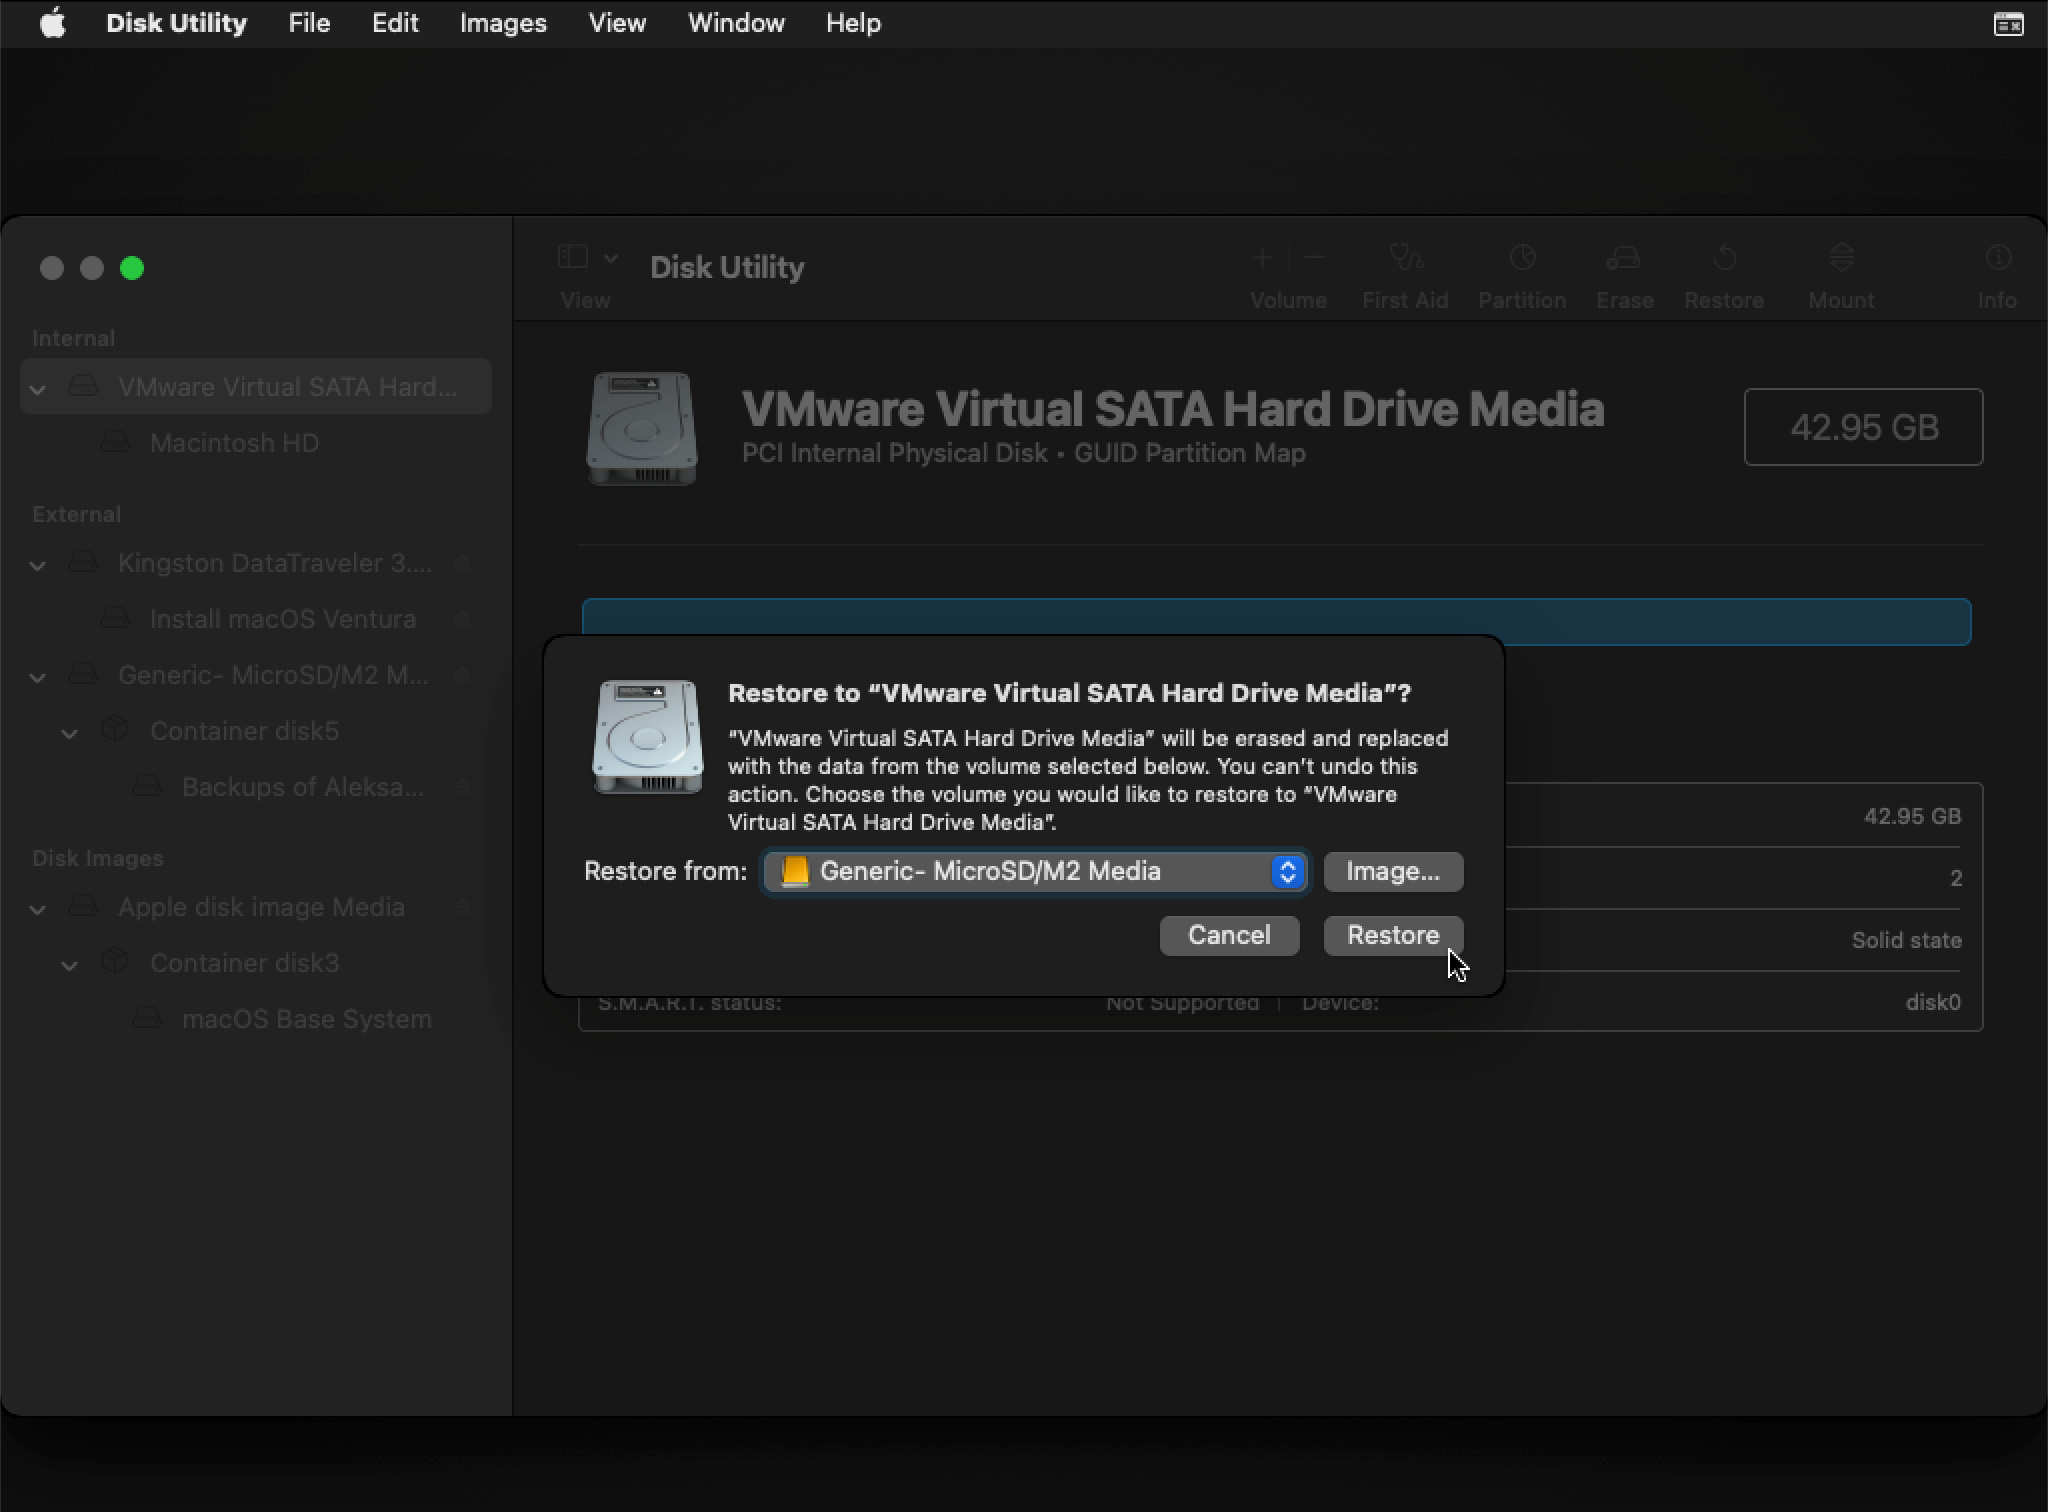The image size is (2048, 1512).
Task: Click the 'disk0' device value
Action: tap(1933, 1002)
